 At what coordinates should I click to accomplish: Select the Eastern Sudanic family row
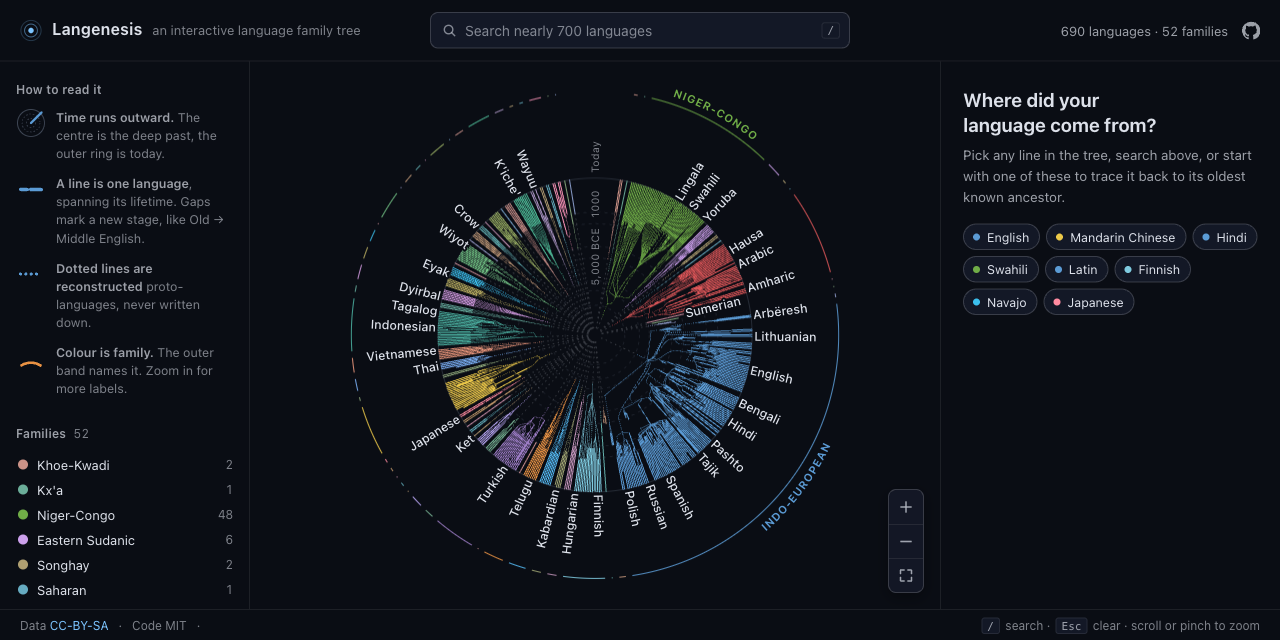coord(125,540)
